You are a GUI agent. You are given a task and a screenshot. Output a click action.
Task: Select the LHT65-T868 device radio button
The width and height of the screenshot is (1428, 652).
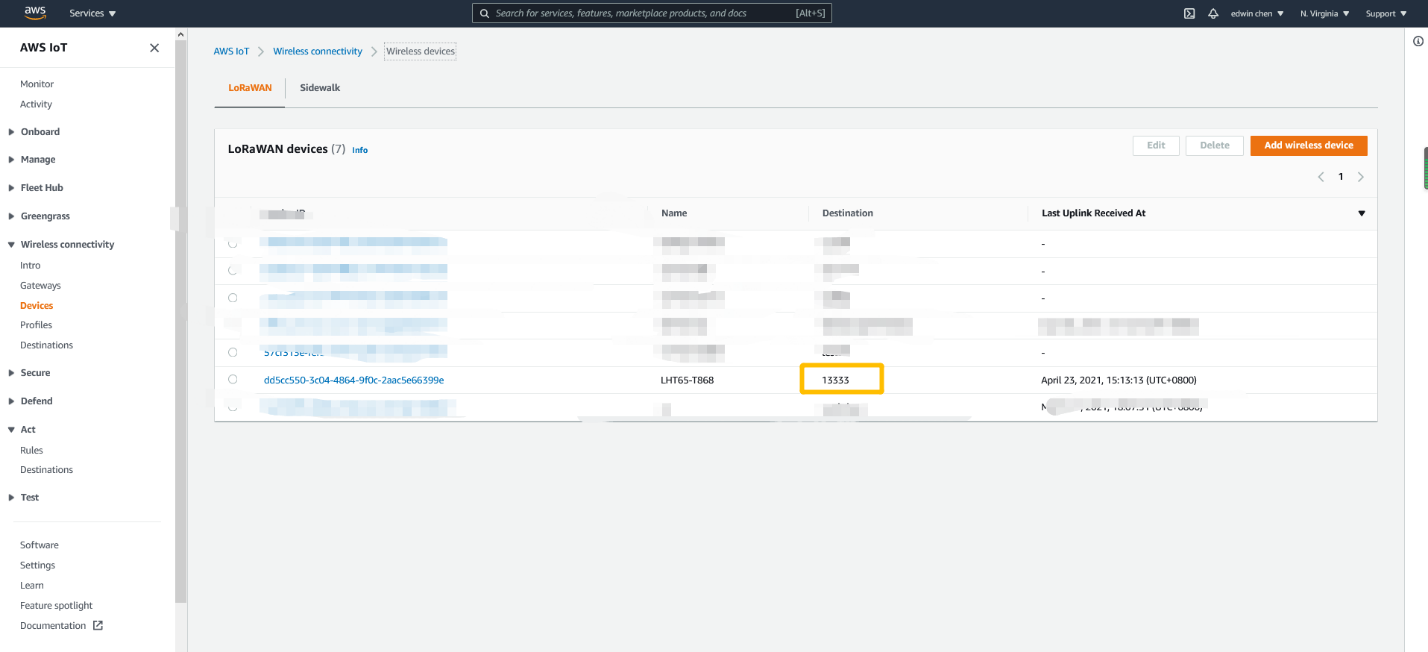click(233, 380)
